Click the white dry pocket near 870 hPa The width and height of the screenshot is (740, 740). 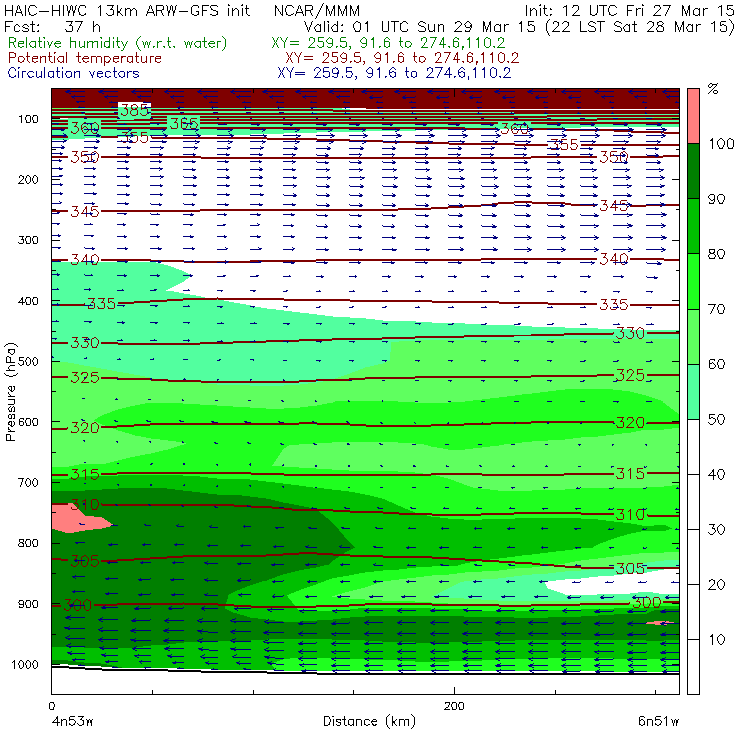pos(618,584)
